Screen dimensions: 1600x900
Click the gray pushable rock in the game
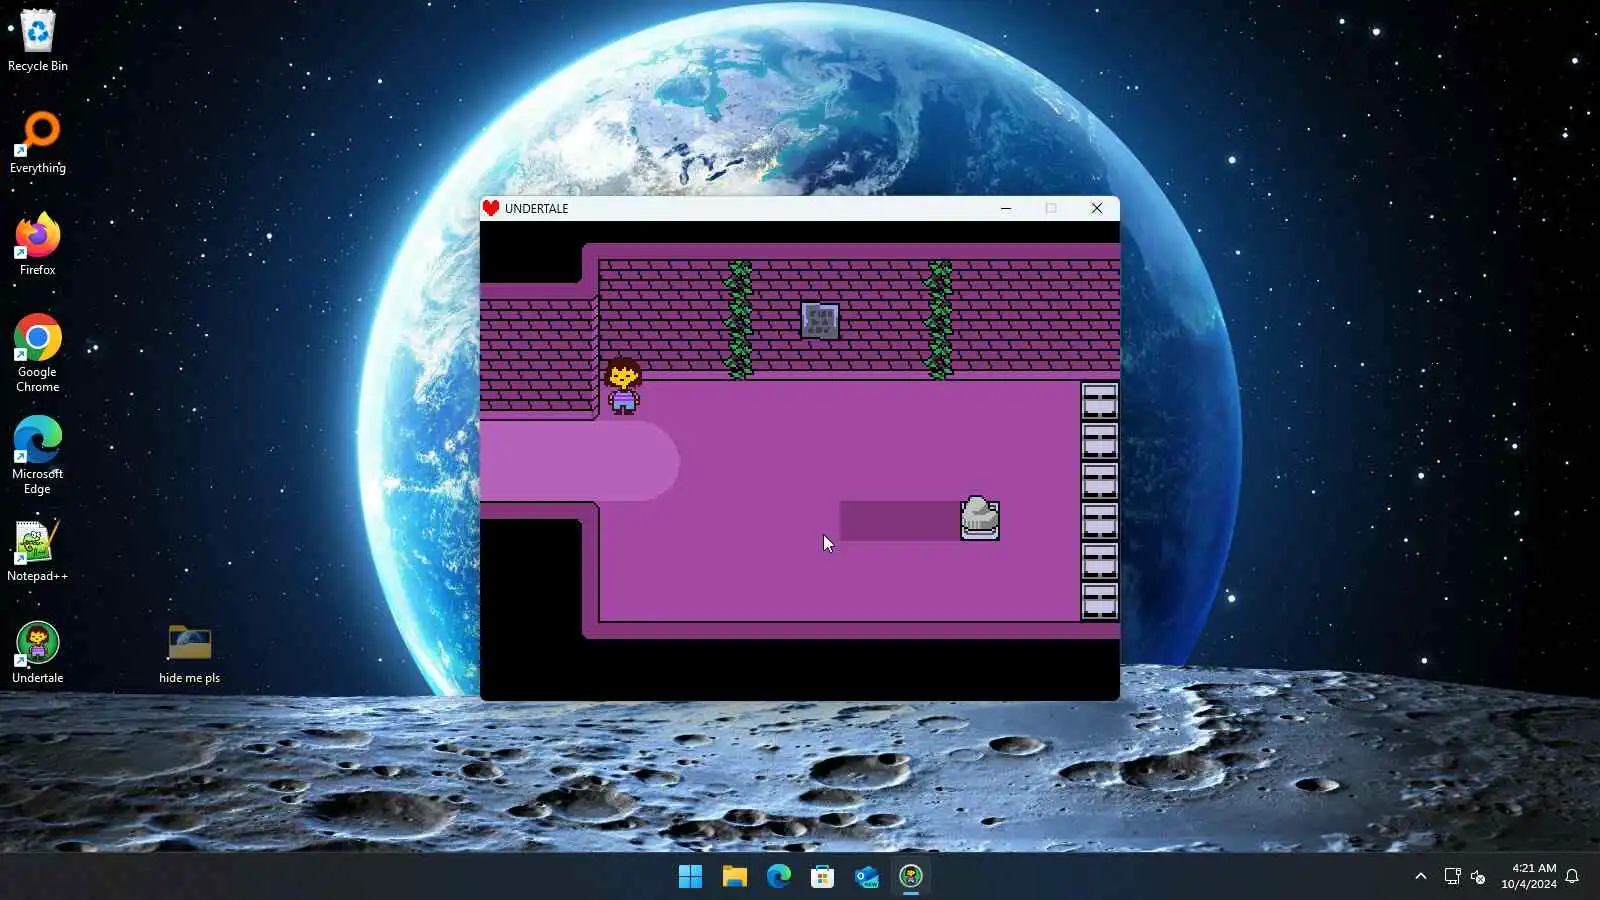[x=979, y=519]
